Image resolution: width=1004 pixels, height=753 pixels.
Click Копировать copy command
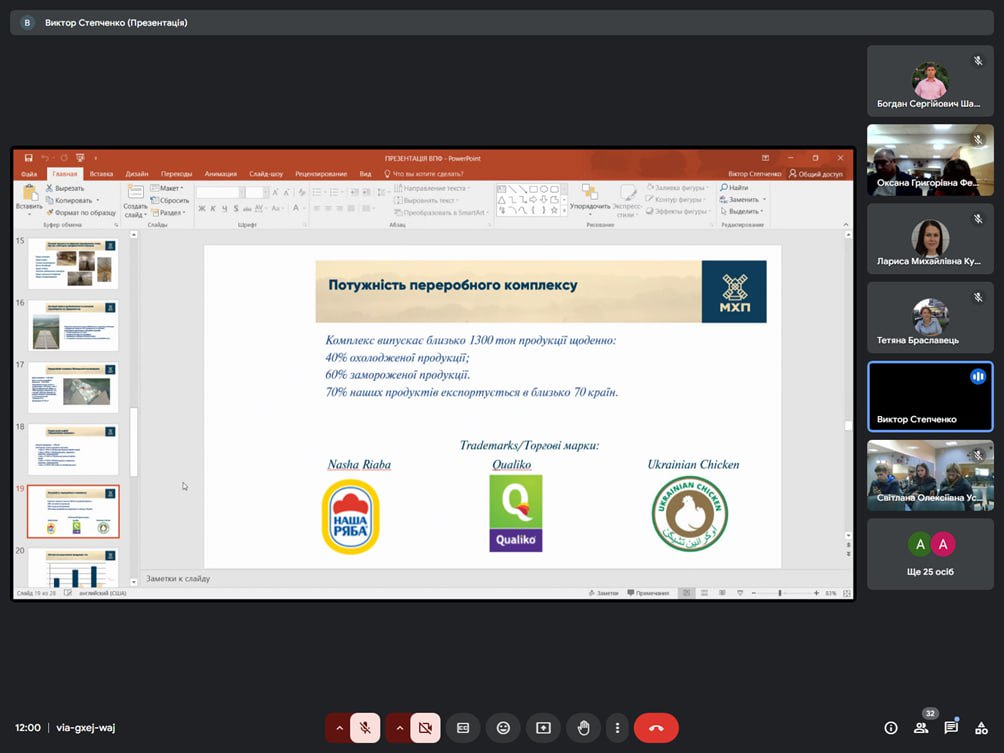pyautogui.click(x=72, y=200)
